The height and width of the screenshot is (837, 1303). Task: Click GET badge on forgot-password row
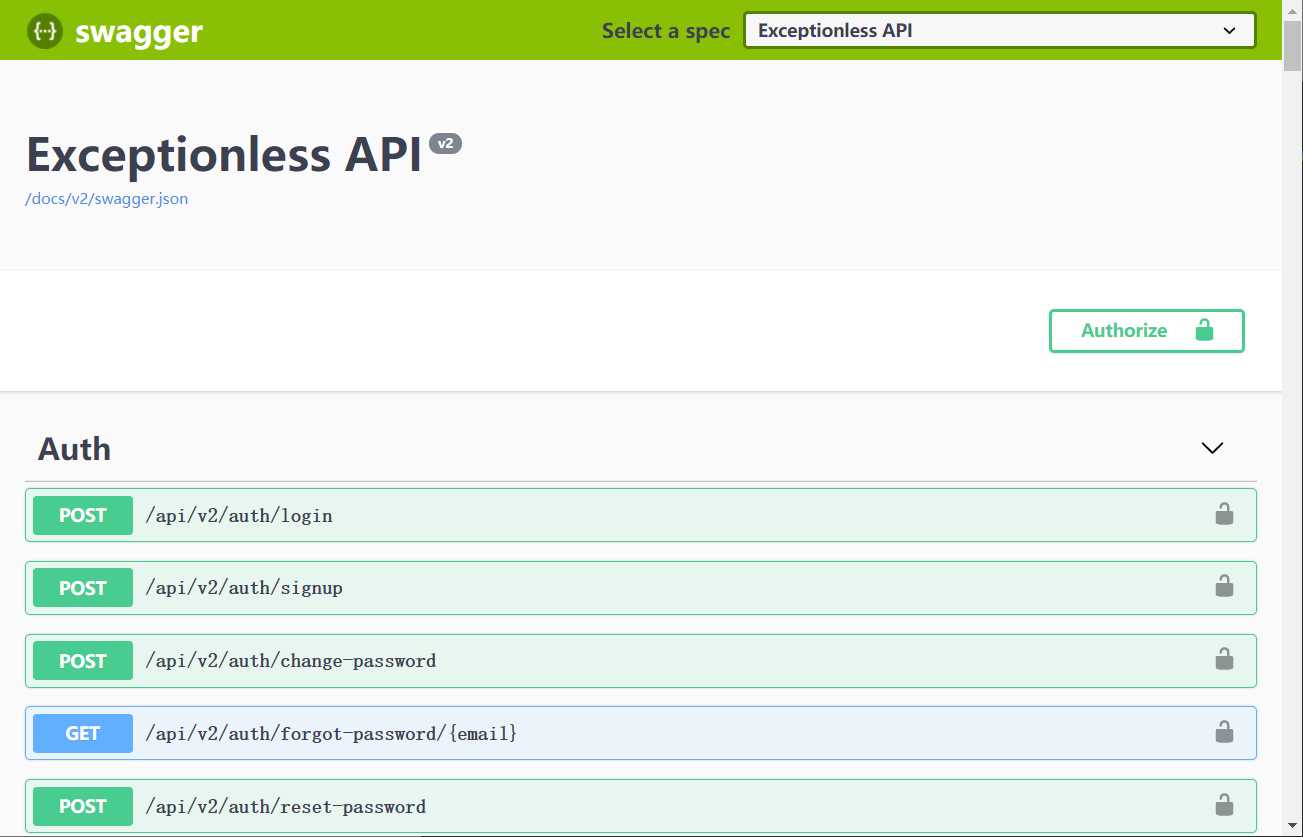(83, 733)
